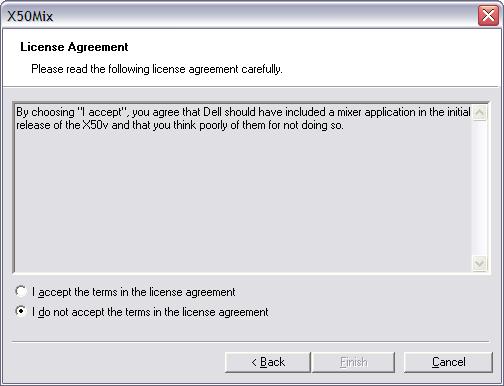Click the "Please read the following license agreement carefully" text

click(157, 69)
